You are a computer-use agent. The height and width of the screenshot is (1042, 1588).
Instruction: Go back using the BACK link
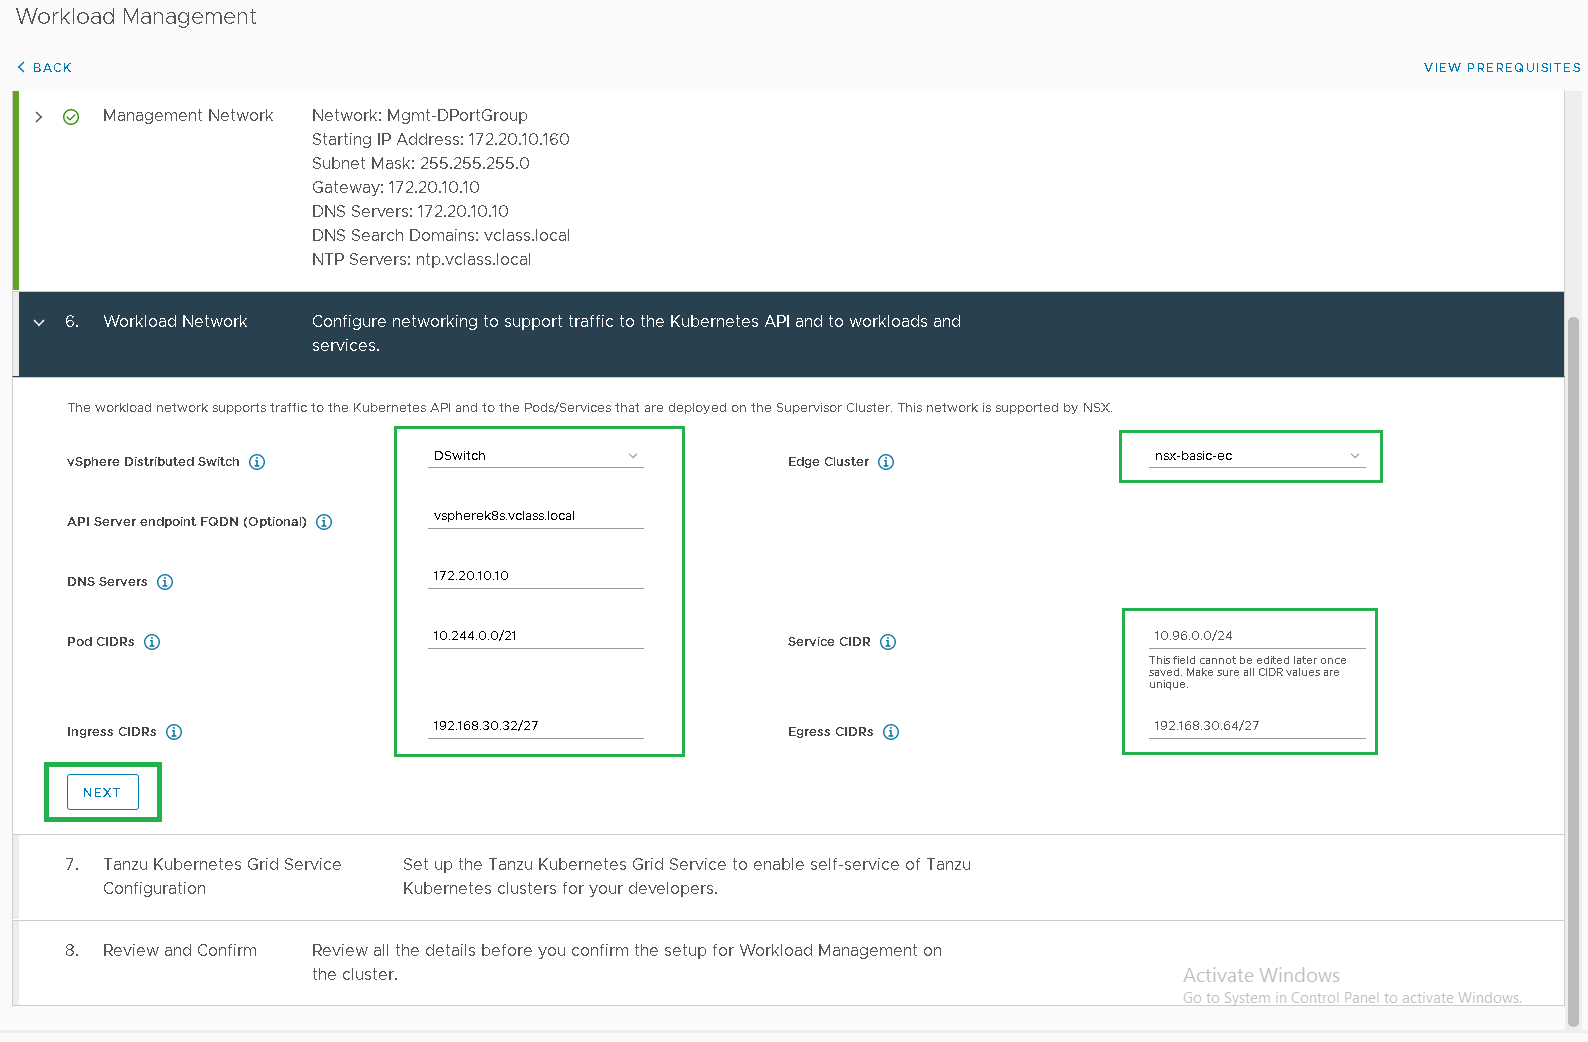pos(45,67)
